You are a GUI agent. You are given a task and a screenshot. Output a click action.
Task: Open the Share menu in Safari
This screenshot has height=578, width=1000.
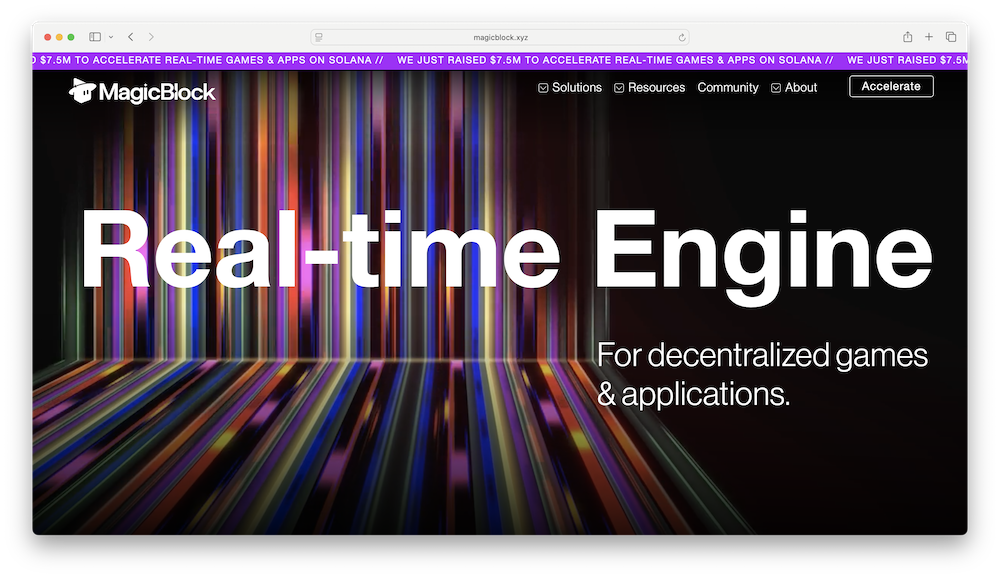(x=908, y=37)
